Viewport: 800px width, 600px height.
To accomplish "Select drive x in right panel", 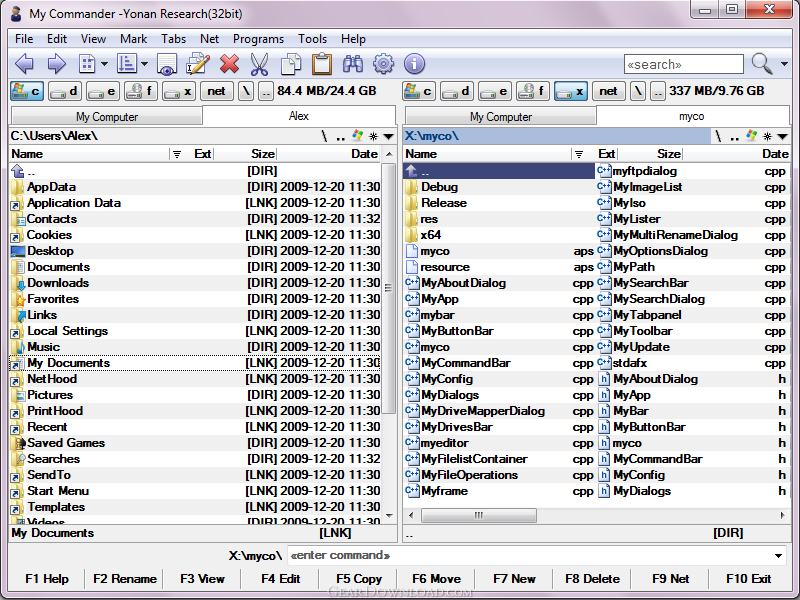I will point(570,91).
